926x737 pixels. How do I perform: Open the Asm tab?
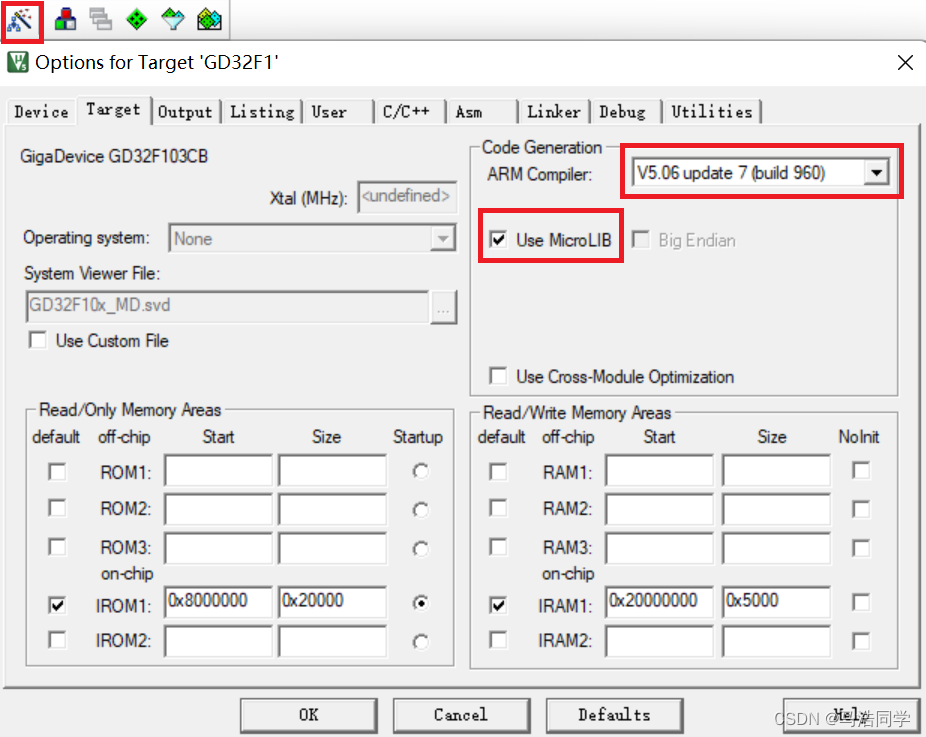pyautogui.click(x=482, y=112)
